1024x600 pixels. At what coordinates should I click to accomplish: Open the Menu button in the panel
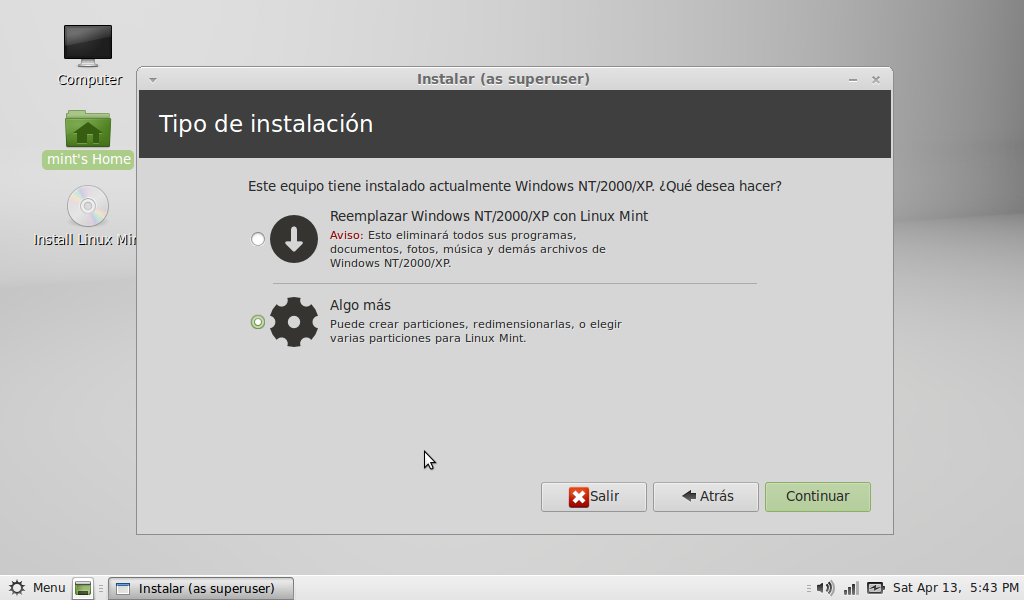37,588
